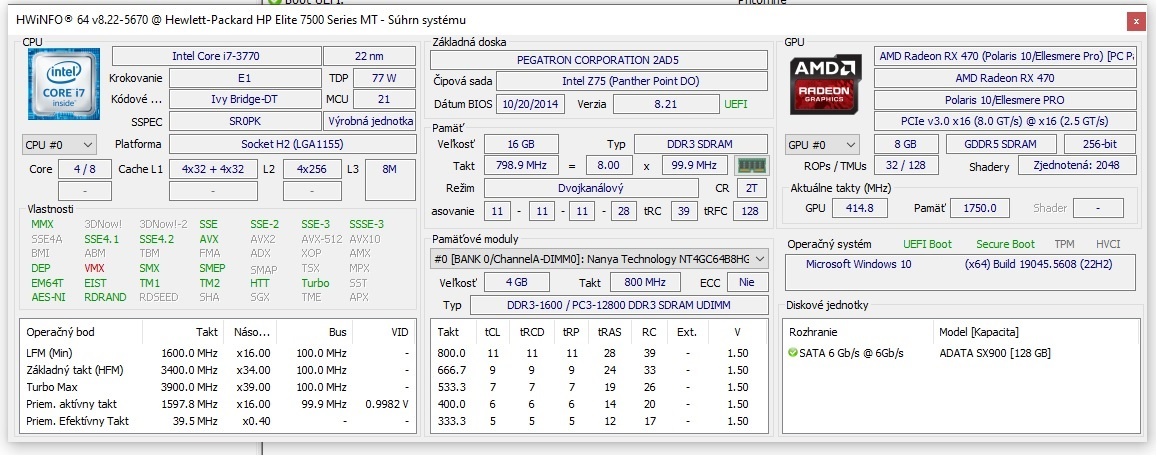Click the ROPs / TMUs 32 / 128 field
The height and width of the screenshot is (456, 1157).
906,165
